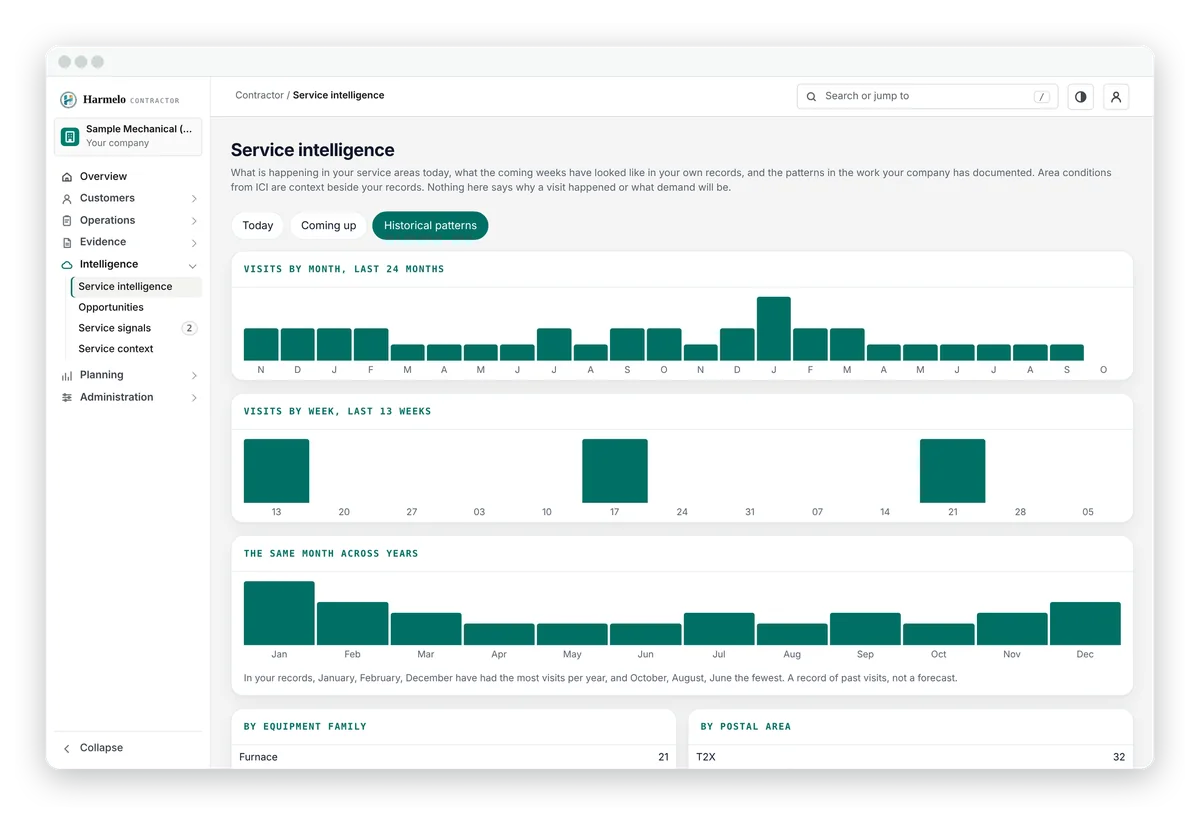1200x815 pixels.
Task: Open the Evidence menu item
Action: click(128, 242)
